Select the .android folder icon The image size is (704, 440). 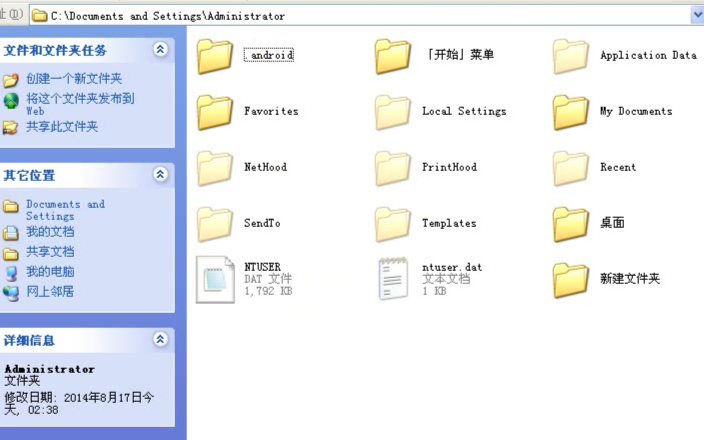coord(215,56)
